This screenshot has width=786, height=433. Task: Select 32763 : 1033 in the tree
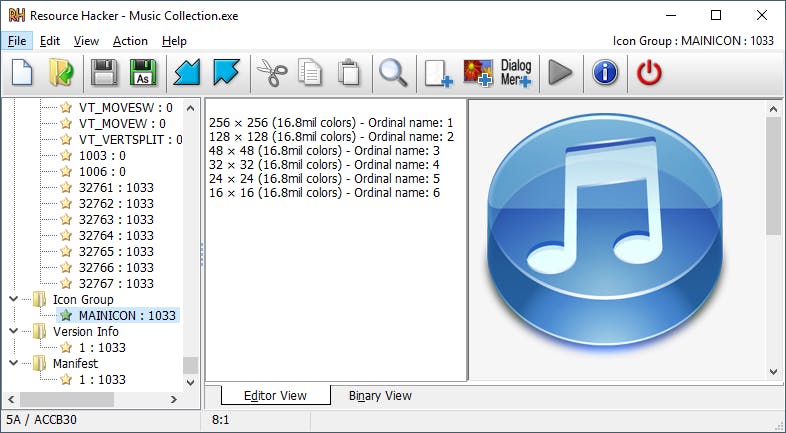pyautogui.click(x=116, y=220)
